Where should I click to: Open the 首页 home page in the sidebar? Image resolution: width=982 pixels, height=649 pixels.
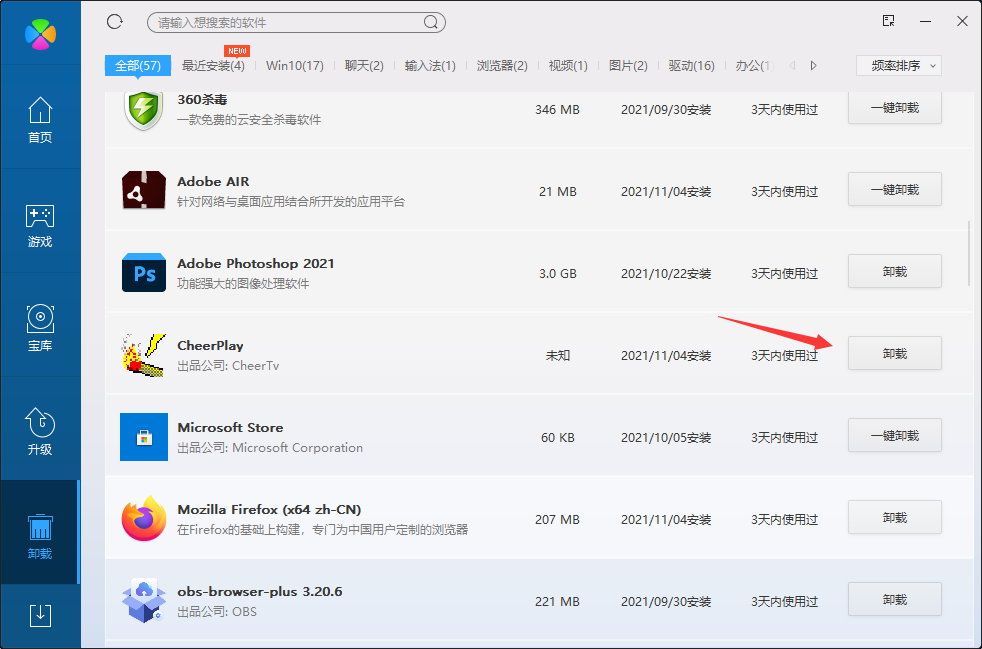(x=40, y=120)
